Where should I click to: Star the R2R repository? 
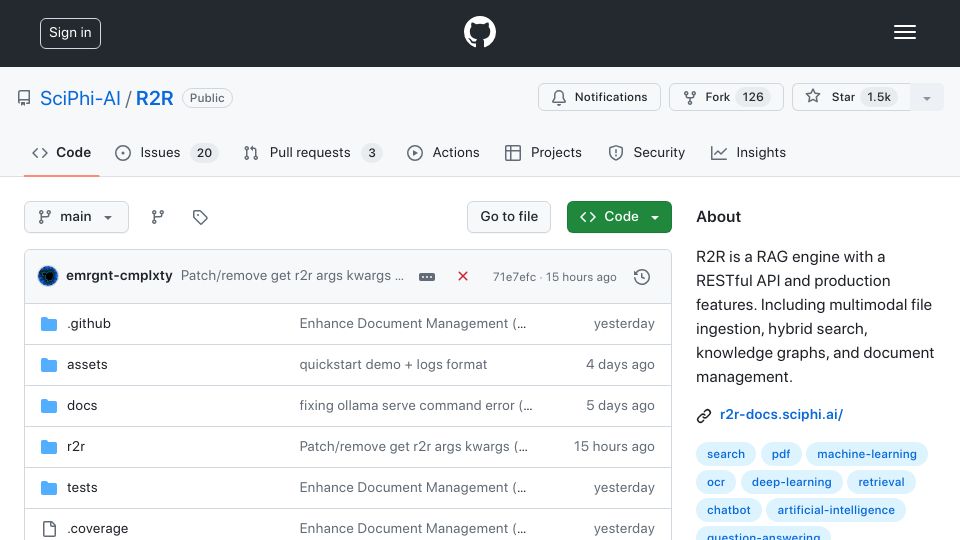tap(851, 97)
